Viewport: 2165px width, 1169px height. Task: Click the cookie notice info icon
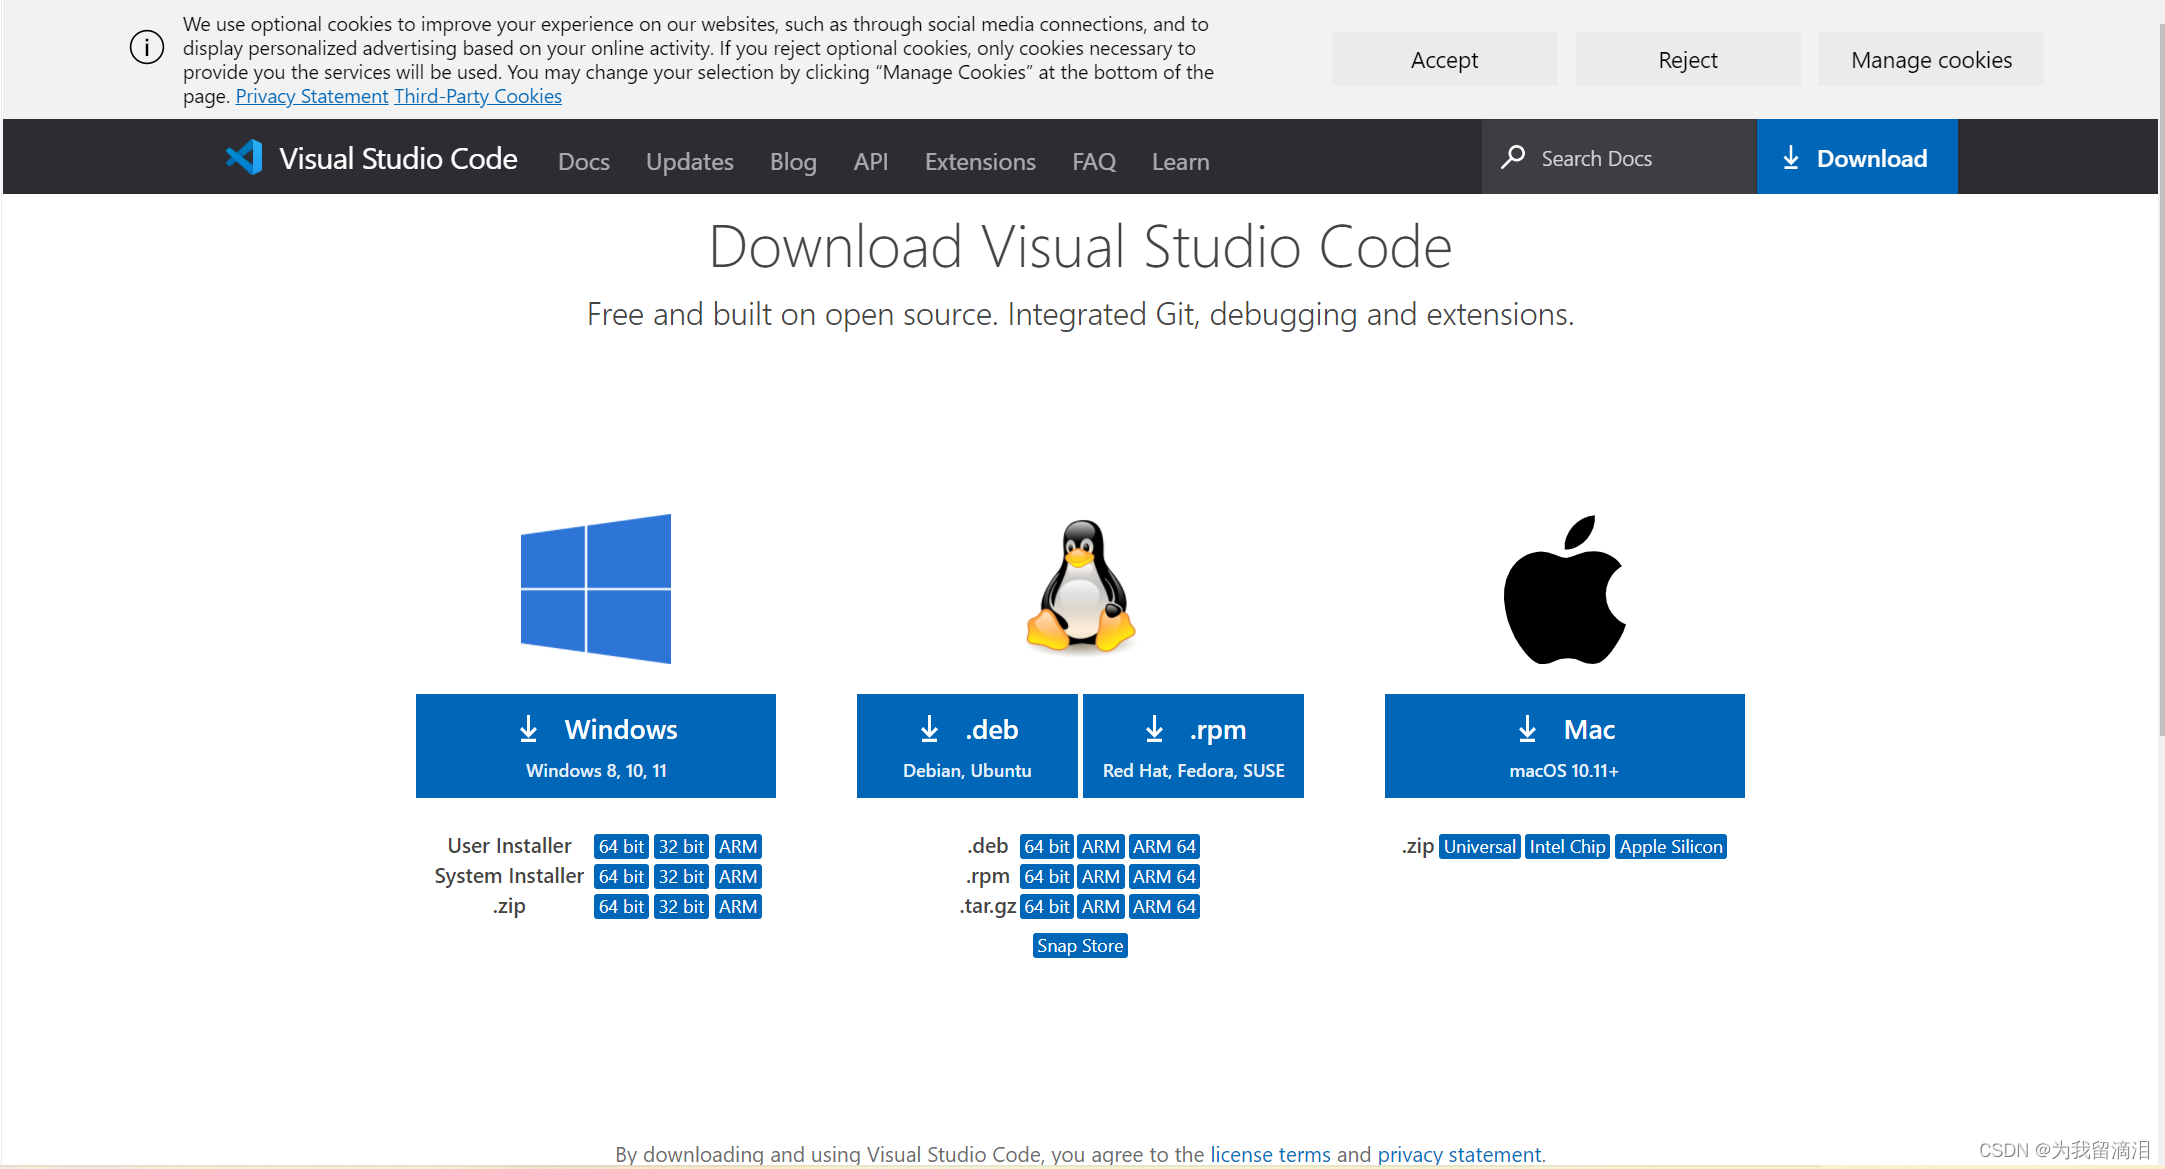[x=147, y=47]
